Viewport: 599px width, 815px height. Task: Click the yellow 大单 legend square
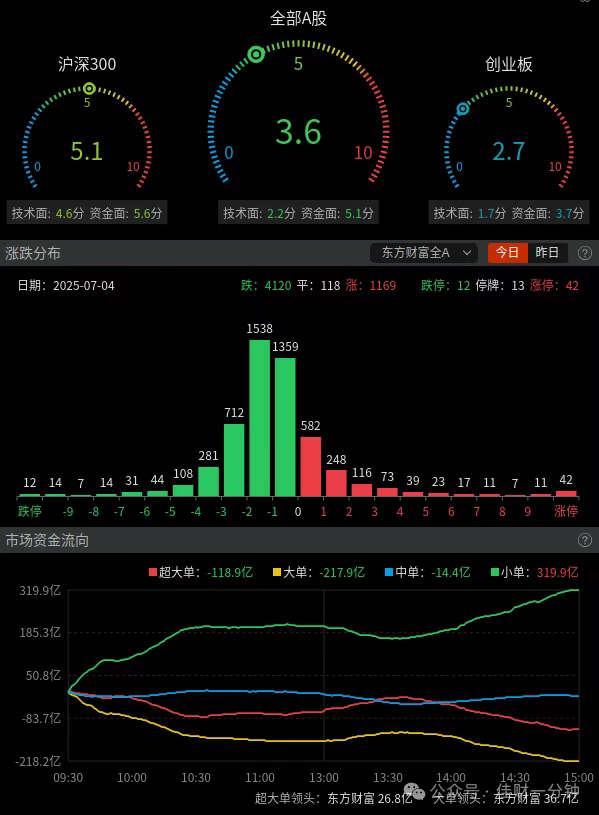point(277,572)
